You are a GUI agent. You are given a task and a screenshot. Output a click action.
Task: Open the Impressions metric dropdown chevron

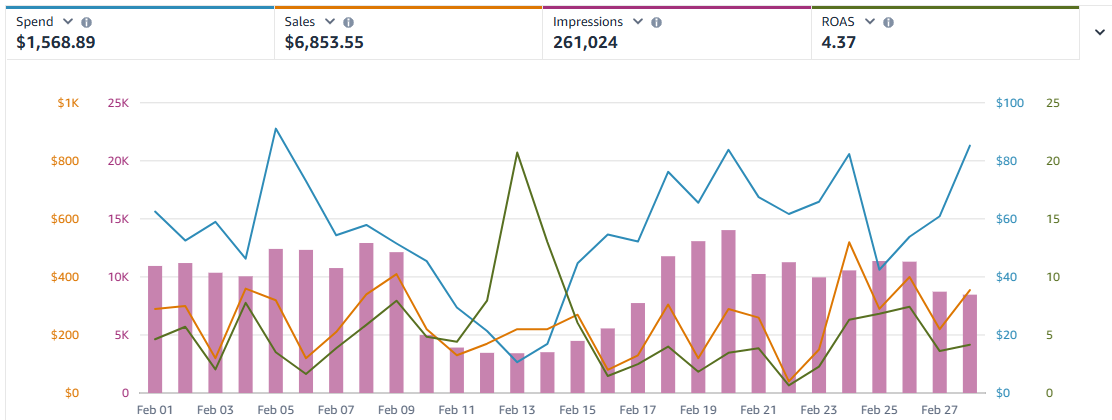point(638,21)
